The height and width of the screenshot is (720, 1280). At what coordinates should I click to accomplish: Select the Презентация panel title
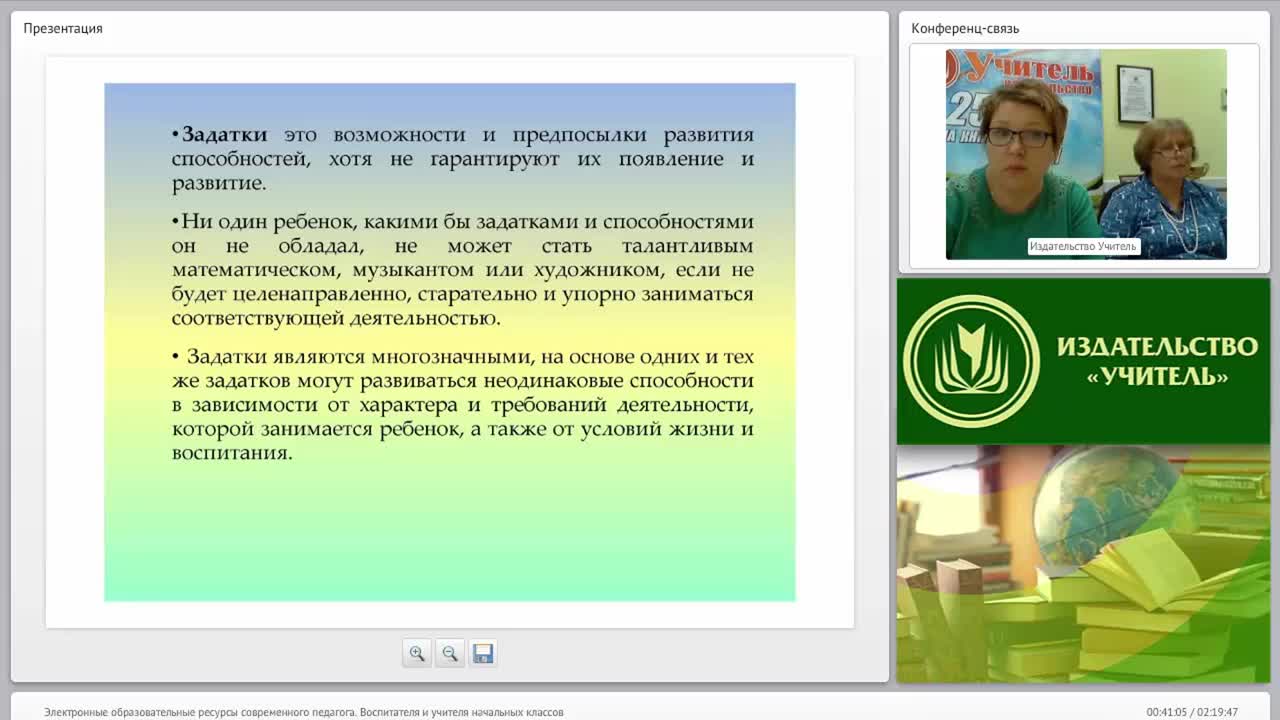pos(63,28)
